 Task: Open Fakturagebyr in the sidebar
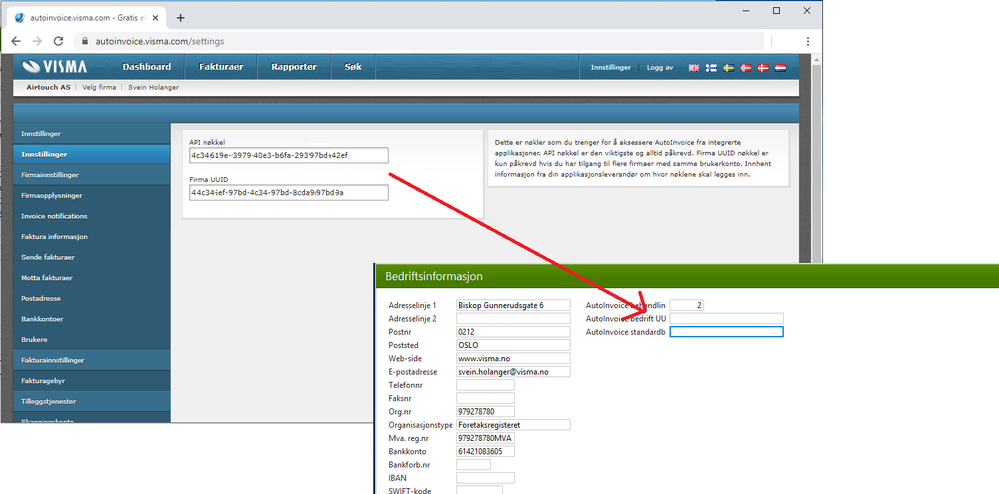click(x=92, y=381)
